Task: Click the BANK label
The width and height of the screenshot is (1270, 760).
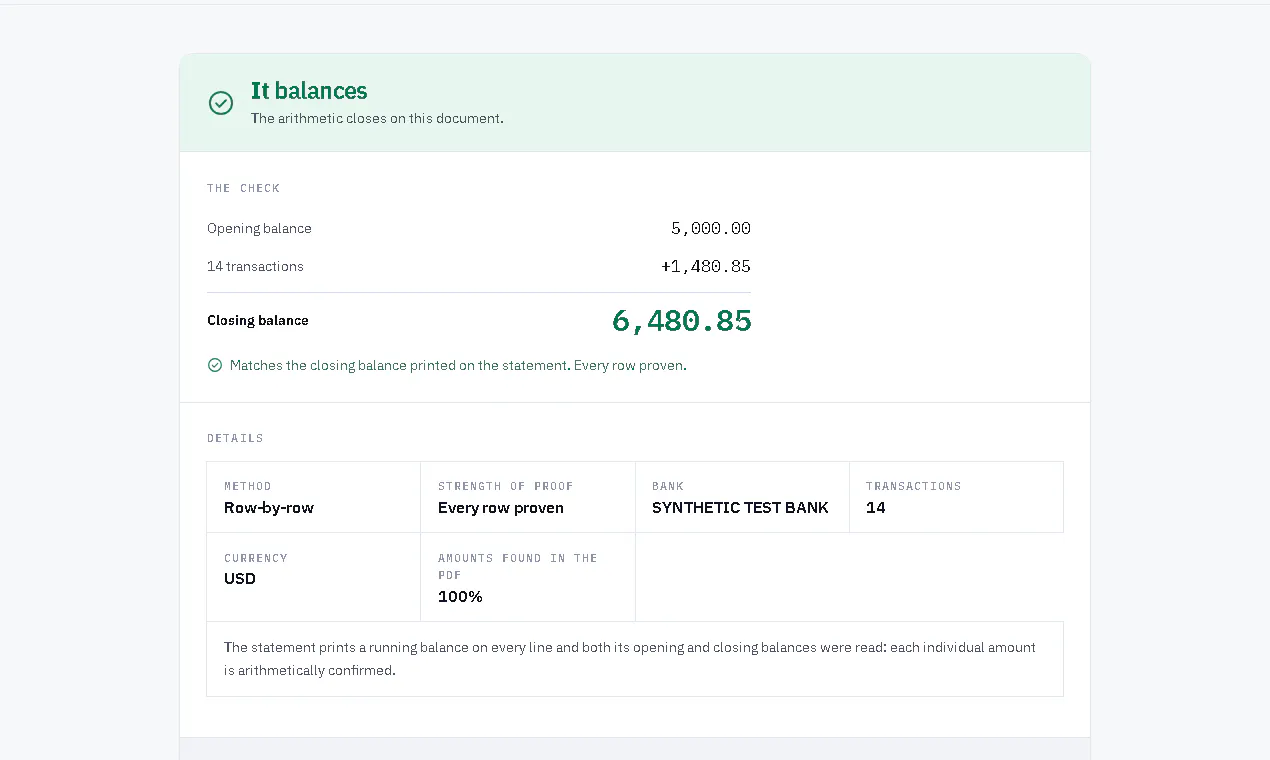Action: [x=668, y=486]
